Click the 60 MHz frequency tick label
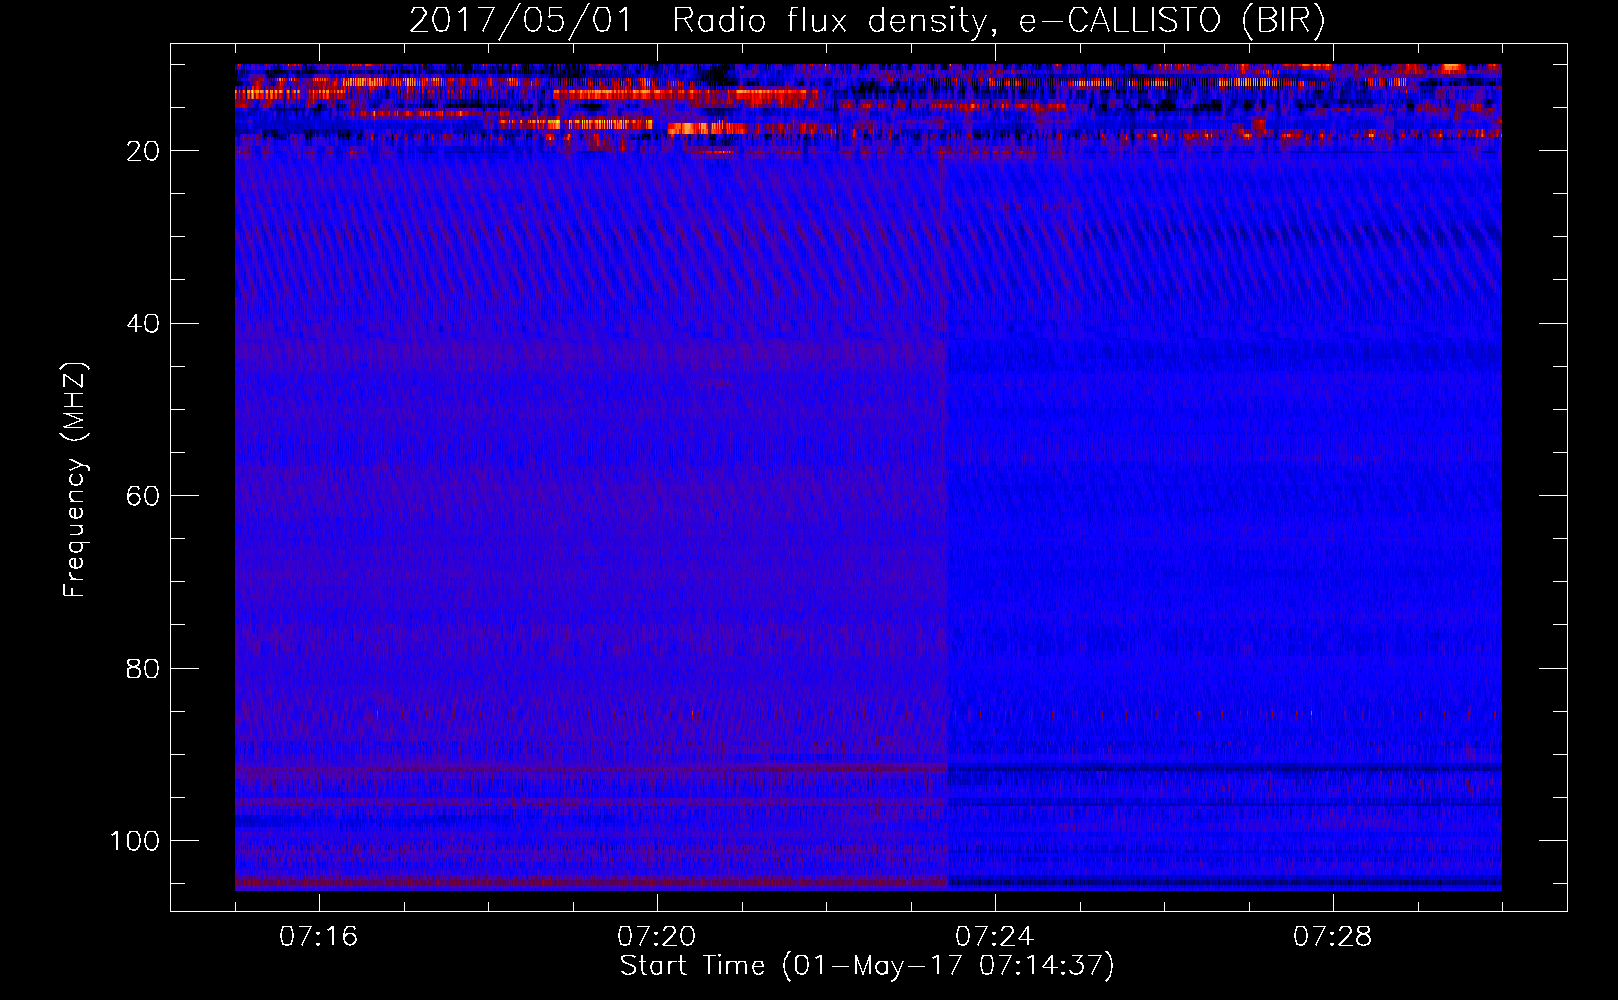 143,496
